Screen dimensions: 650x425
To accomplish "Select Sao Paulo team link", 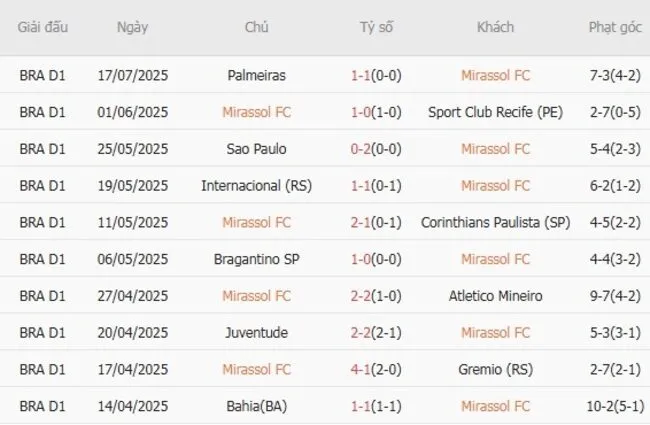I will 257,149.
